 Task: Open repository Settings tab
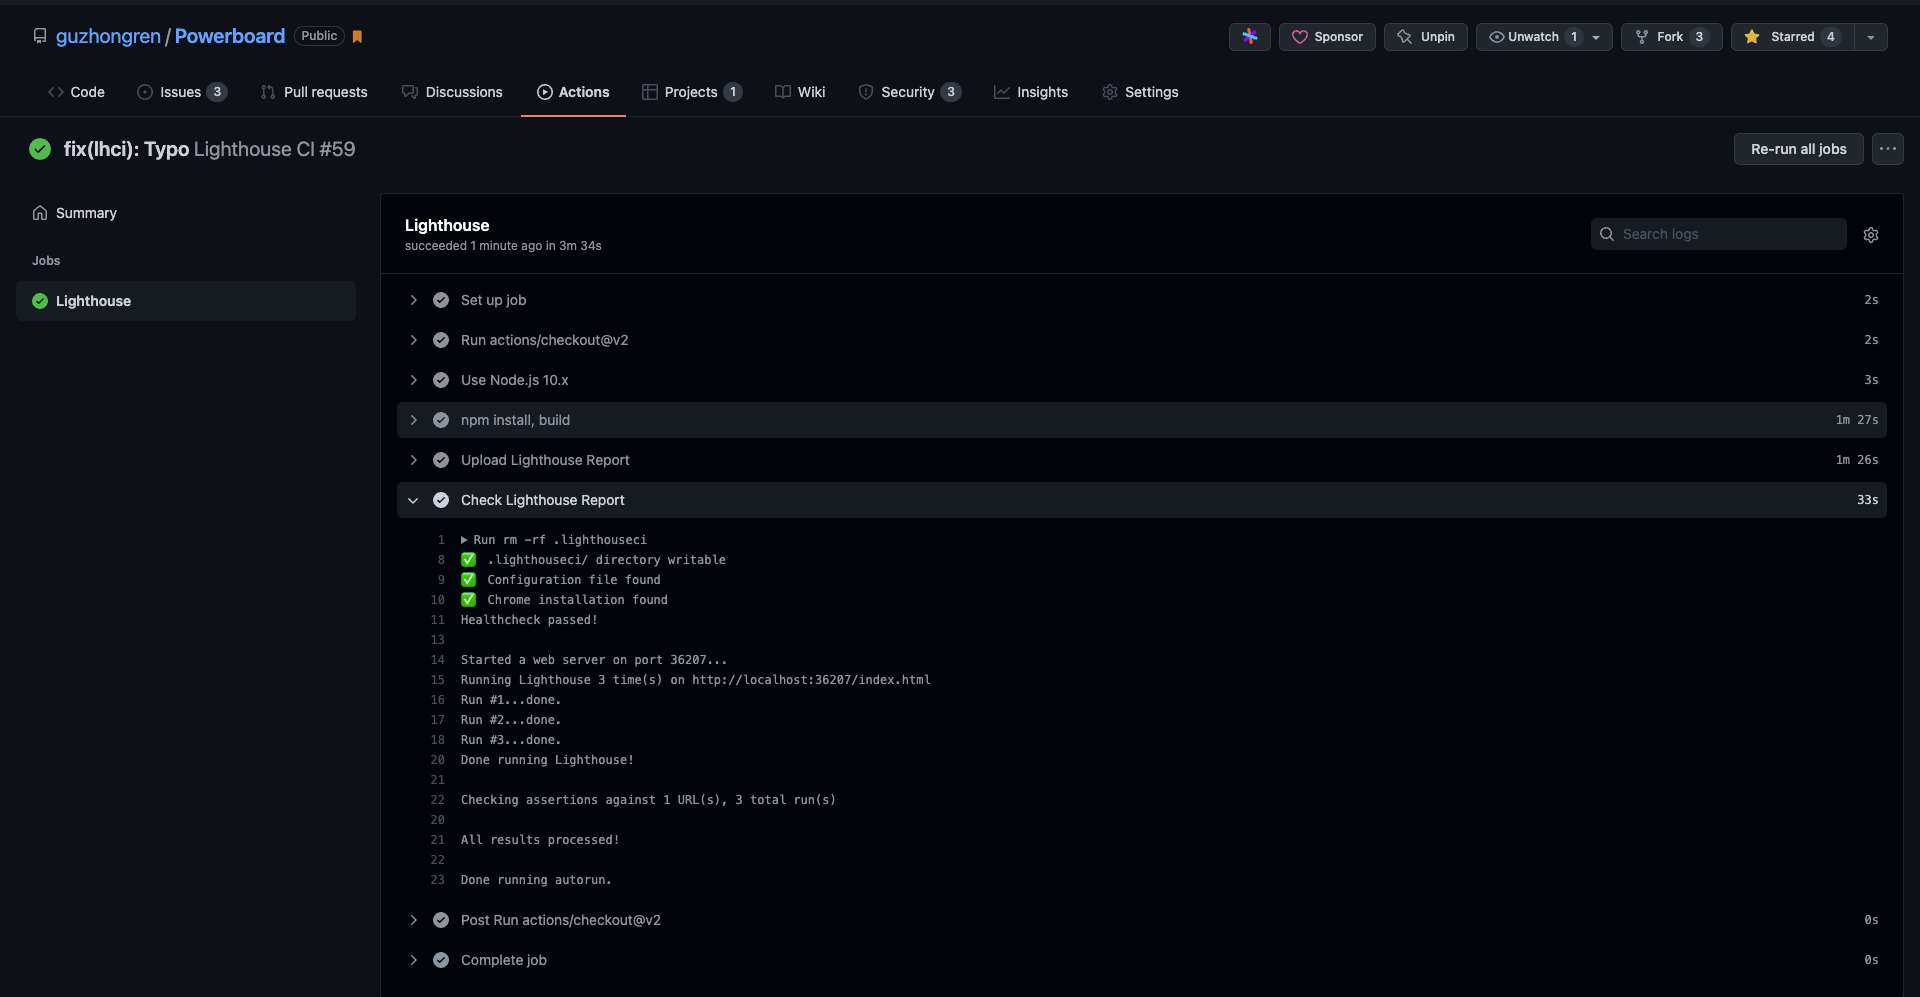pos(1140,92)
